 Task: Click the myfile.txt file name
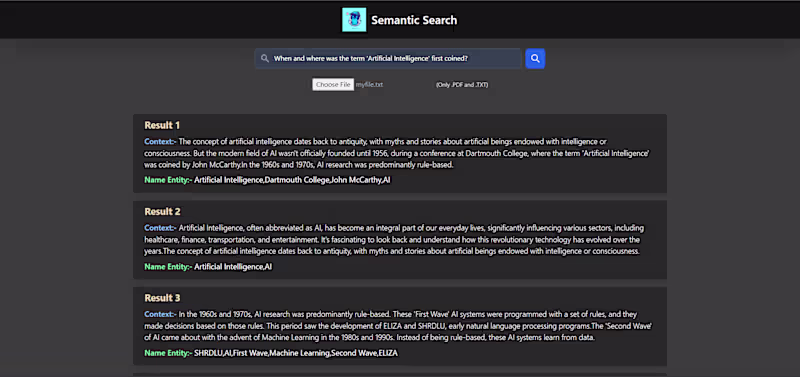coord(369,85)
